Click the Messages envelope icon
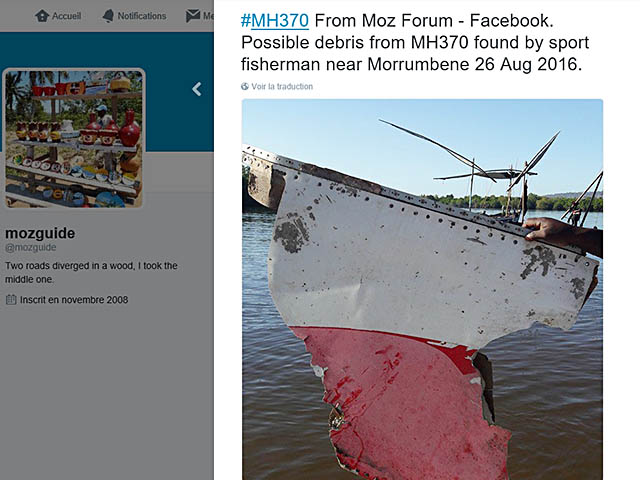Image resolution: width=640 pixels, height=480 pixels. [x=193, y=16]
